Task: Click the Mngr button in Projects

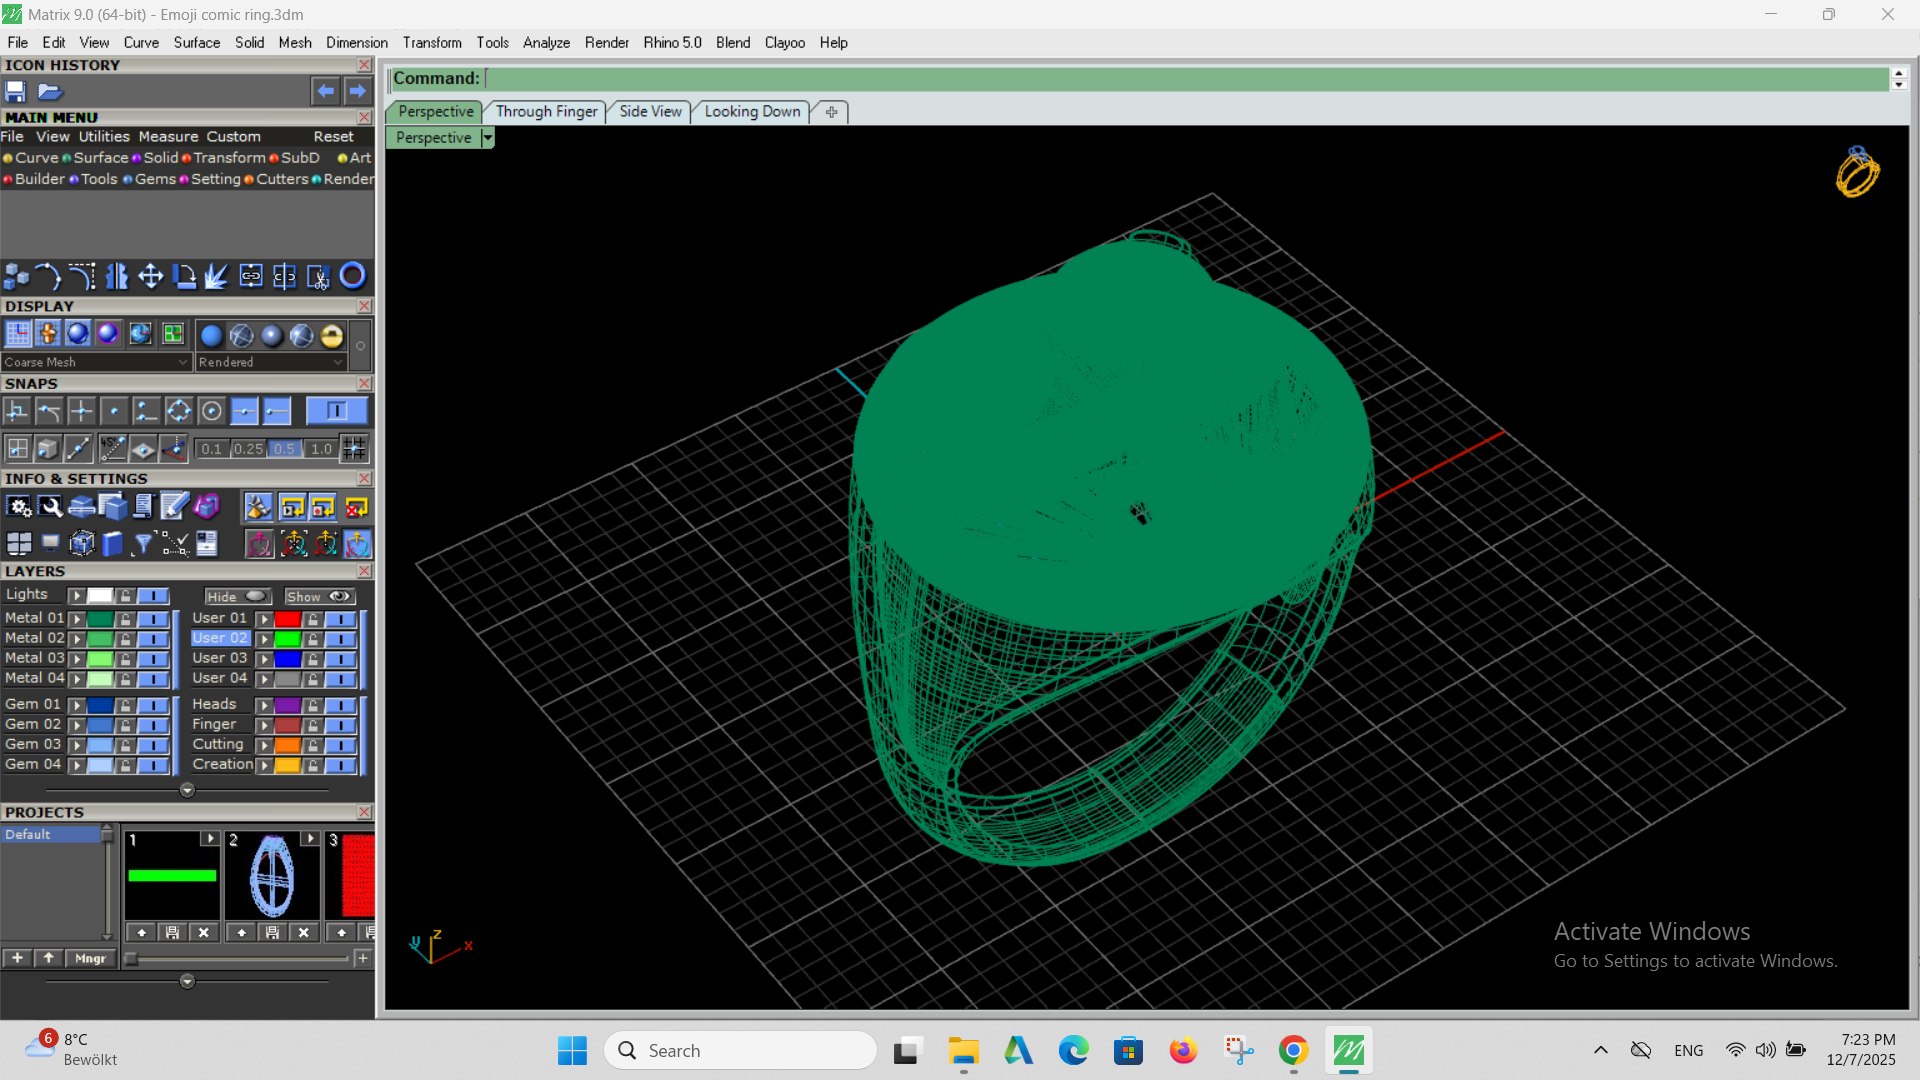Action: coord(90,958)
